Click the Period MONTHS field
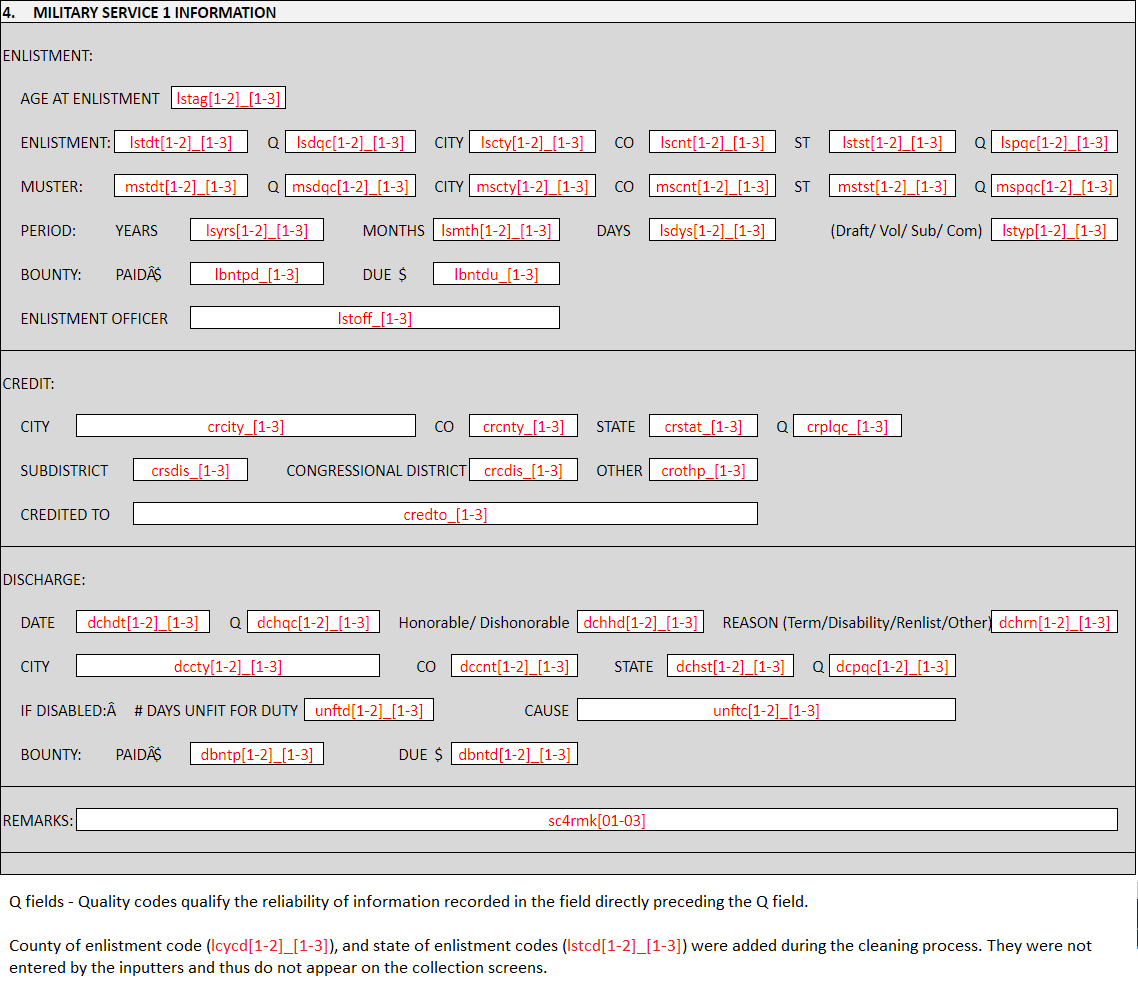The height and width of the screenshot is (1000, 1138). click(x=496, y=230)
